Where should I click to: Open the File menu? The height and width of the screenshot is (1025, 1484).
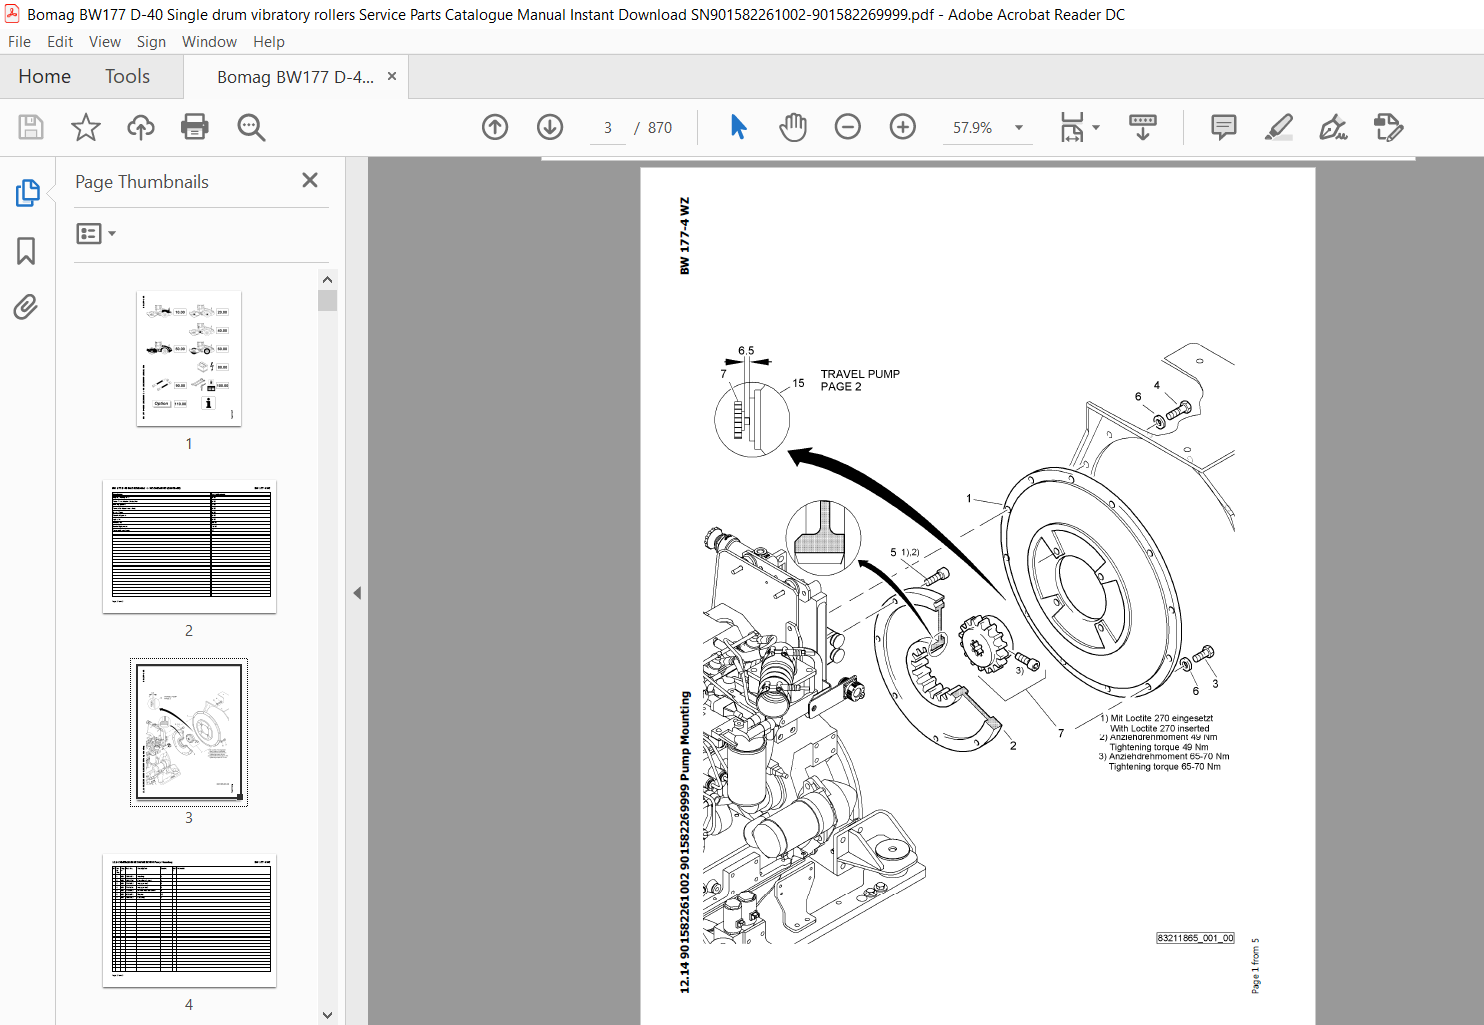tap(19, 42)
